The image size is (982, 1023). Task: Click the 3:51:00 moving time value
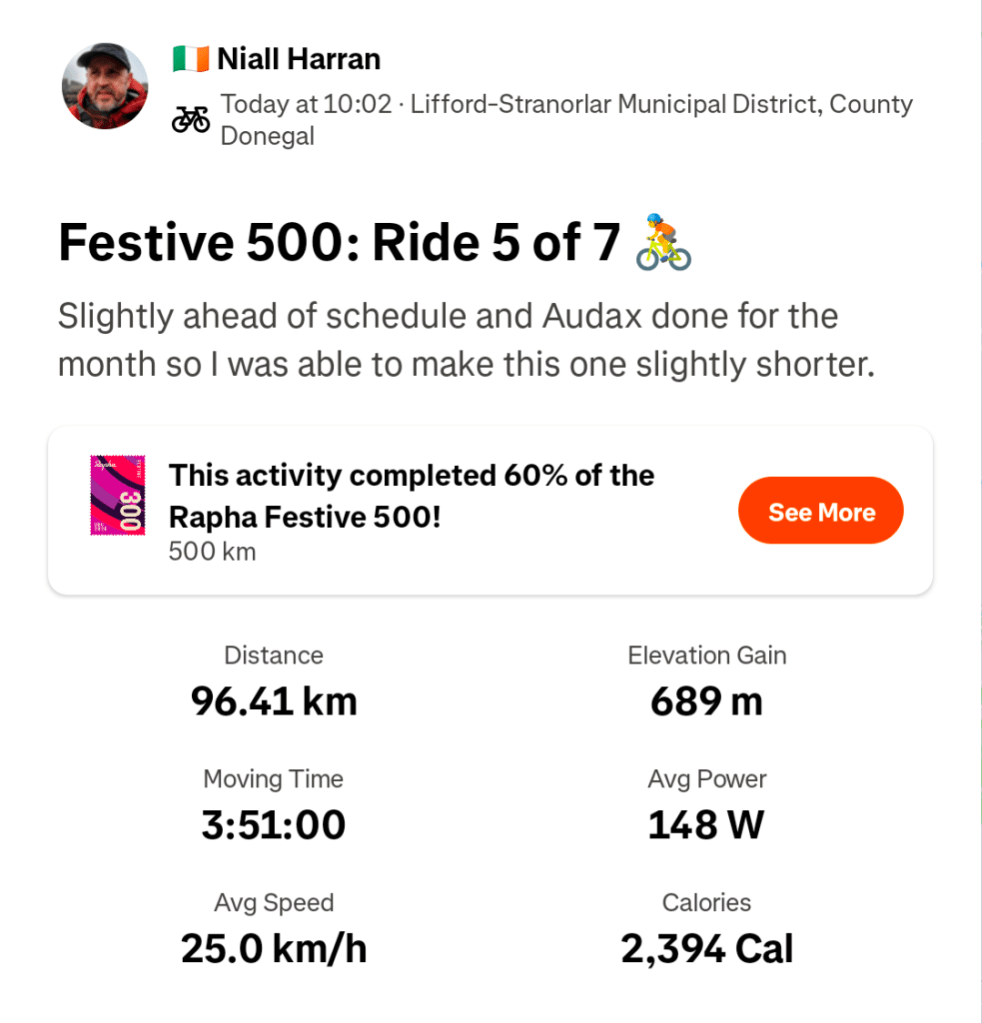[273, 825]
